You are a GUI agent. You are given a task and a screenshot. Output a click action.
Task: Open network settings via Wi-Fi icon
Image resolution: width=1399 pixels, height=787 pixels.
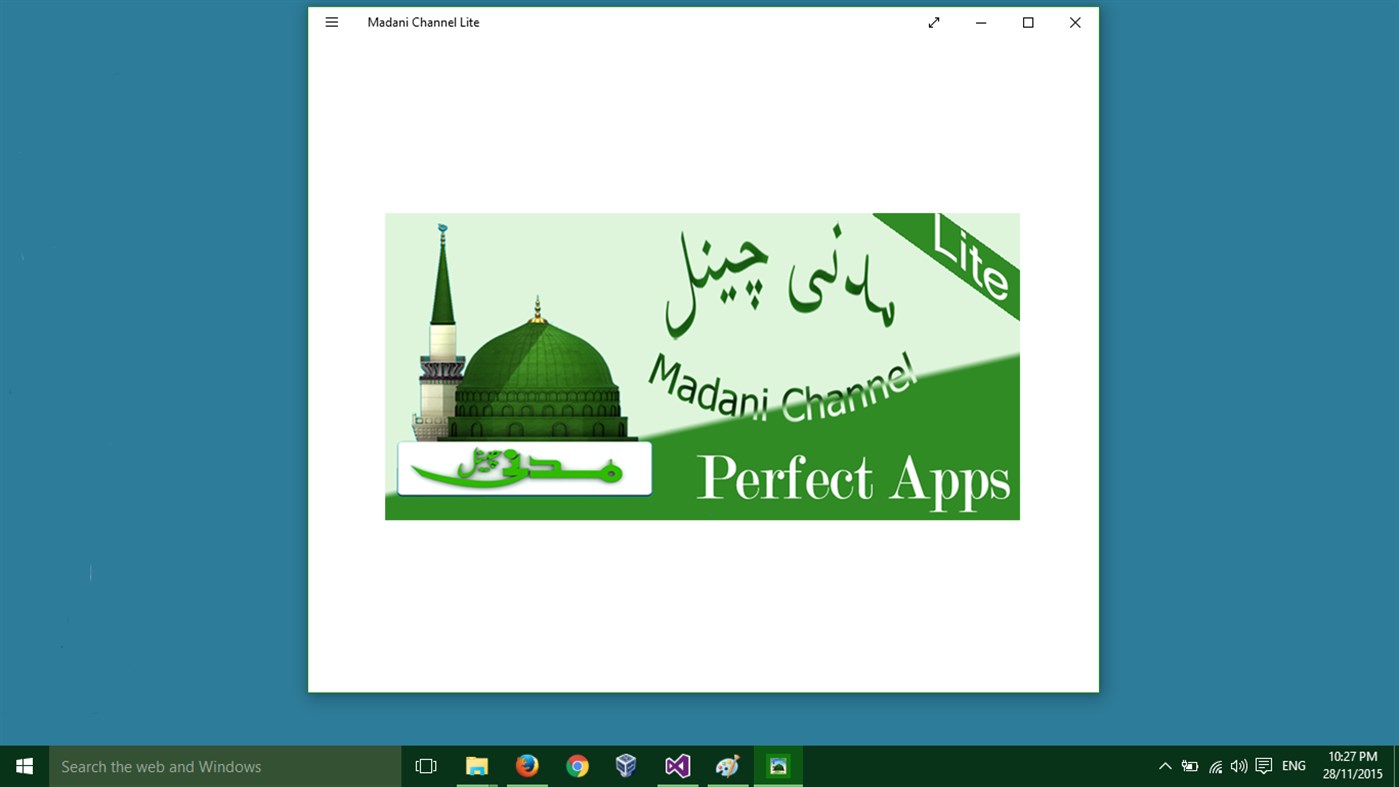[1214, 765]
